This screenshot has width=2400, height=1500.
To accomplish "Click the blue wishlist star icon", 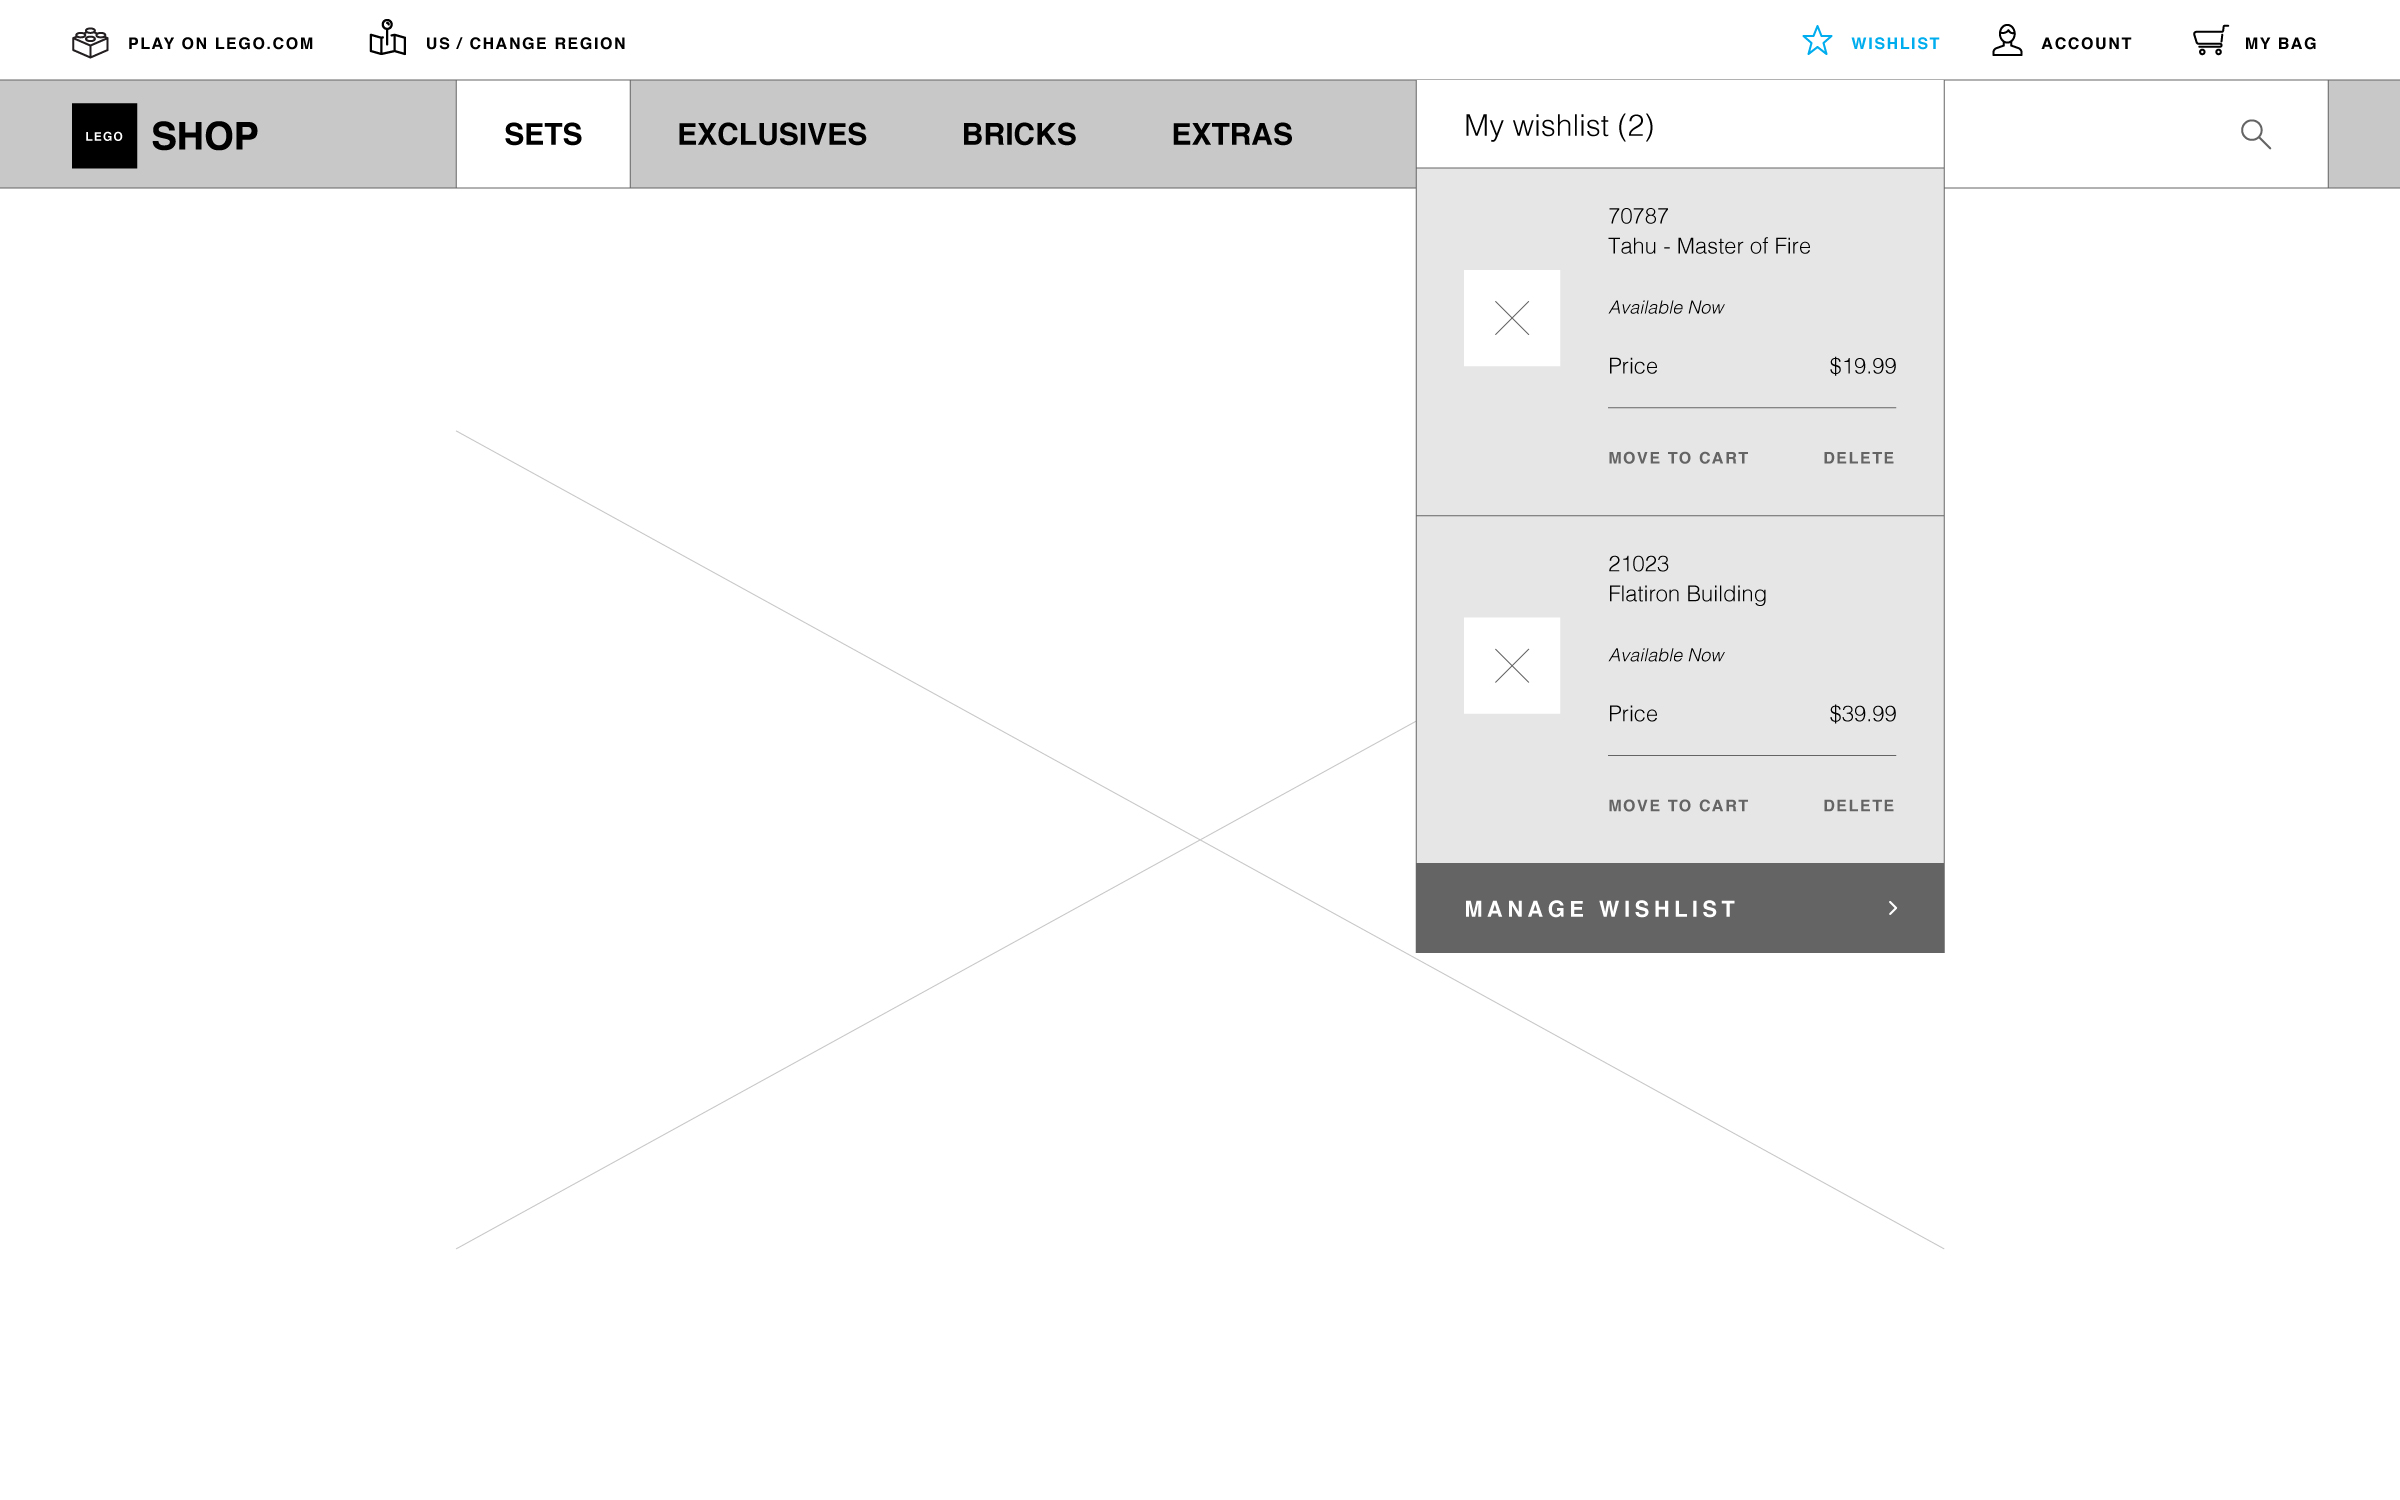I will click(1817, 41).
